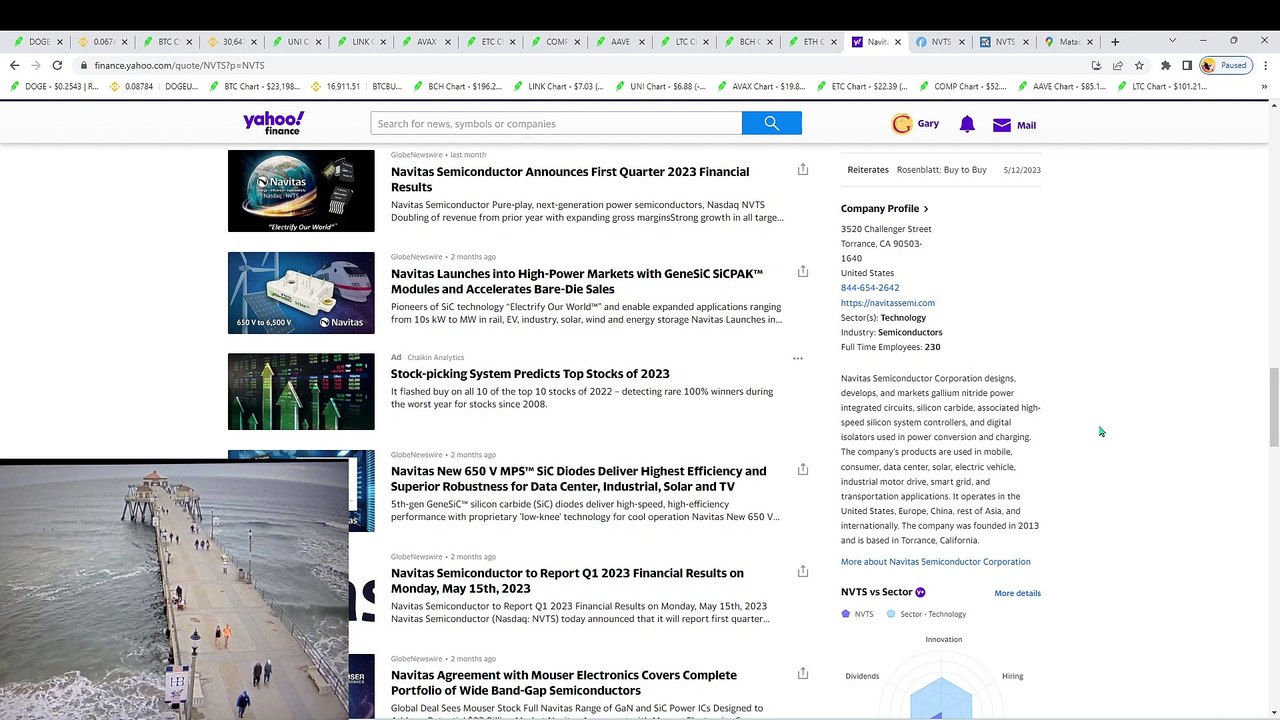Image resolution: width=1280 pixels, height=720 pixels.
Task: Open Navitas 650 V MPS SiC Diodes headline
Action: point(578,479)
